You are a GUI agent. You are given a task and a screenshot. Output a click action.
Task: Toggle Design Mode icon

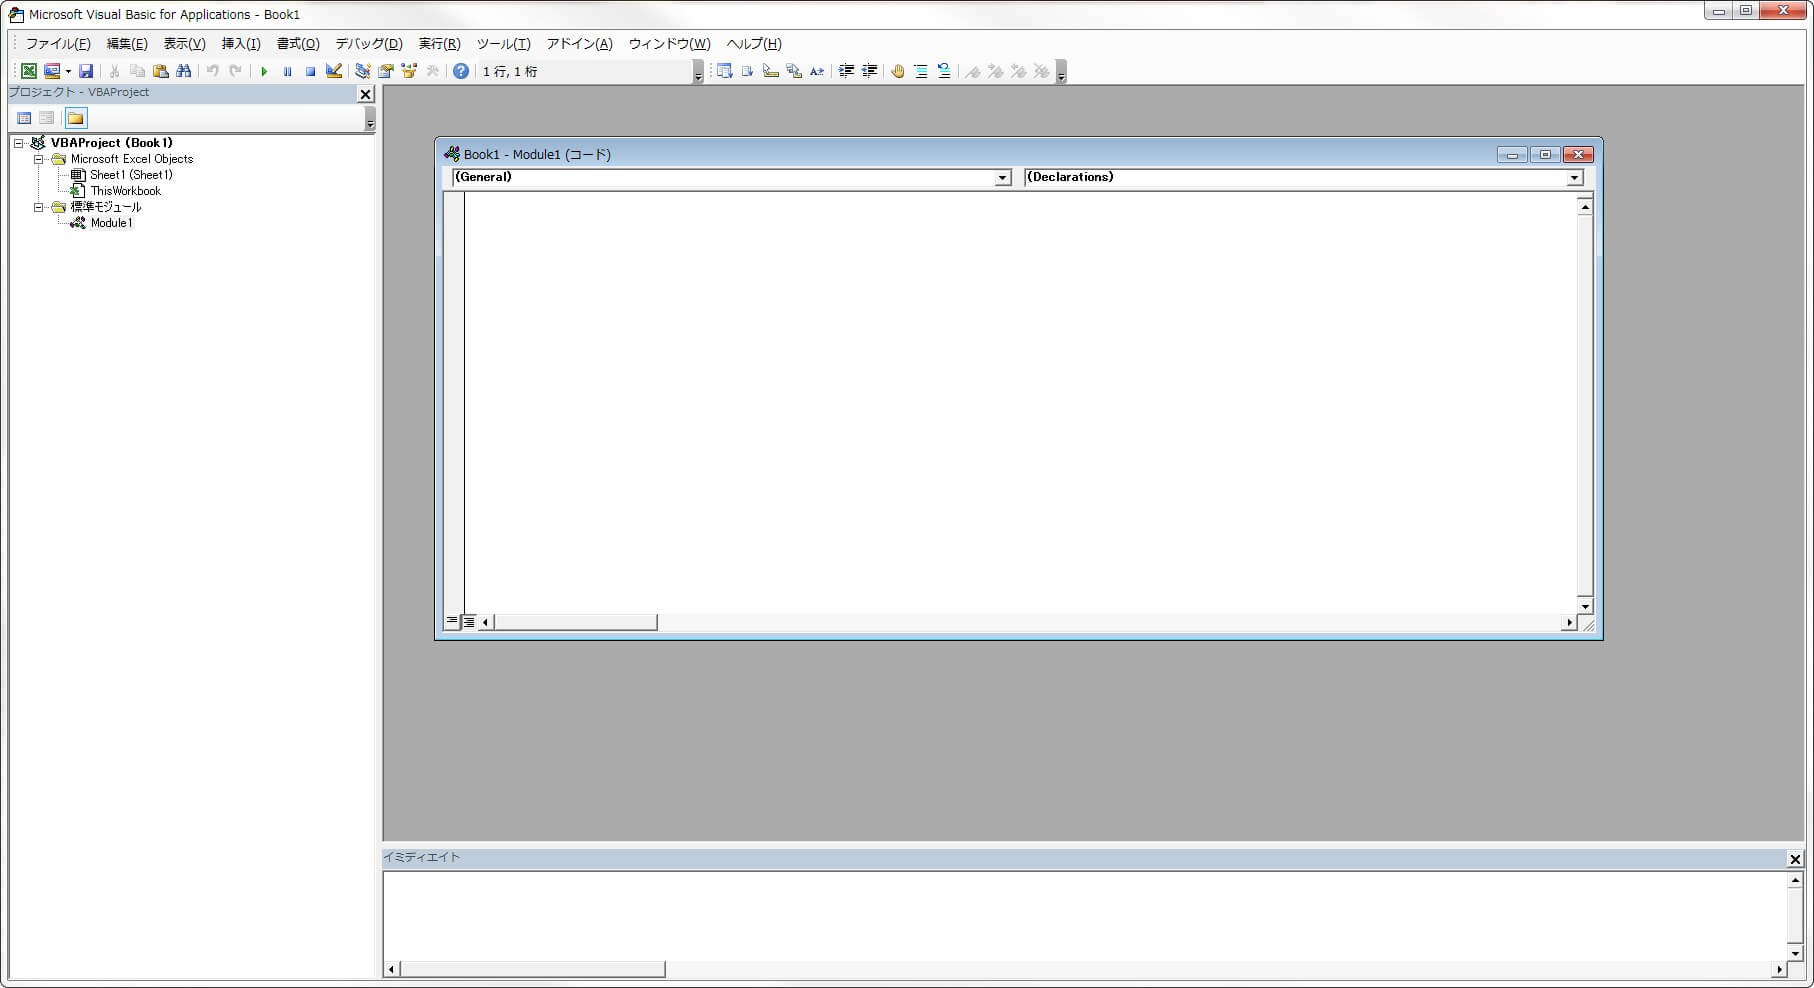[x=334, y=71]
